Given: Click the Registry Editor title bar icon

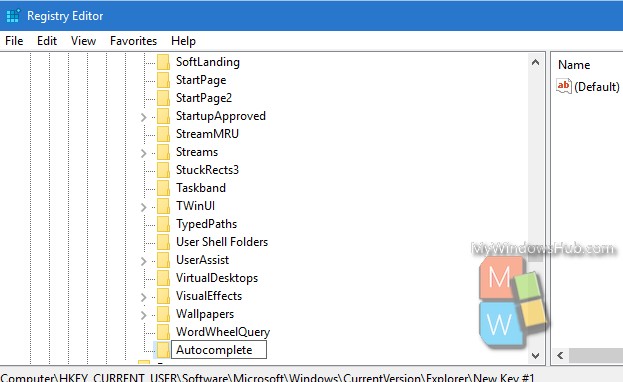Looking at the screenshot, I should point(13,16).
